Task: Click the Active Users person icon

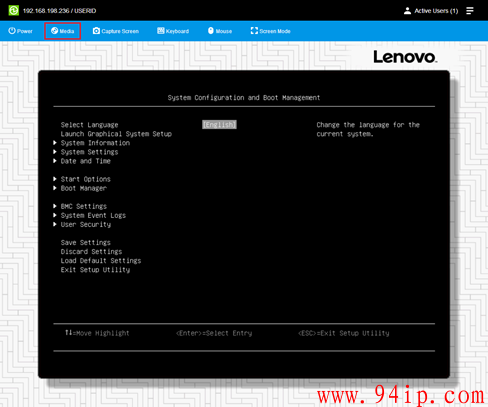Action: 407,11
